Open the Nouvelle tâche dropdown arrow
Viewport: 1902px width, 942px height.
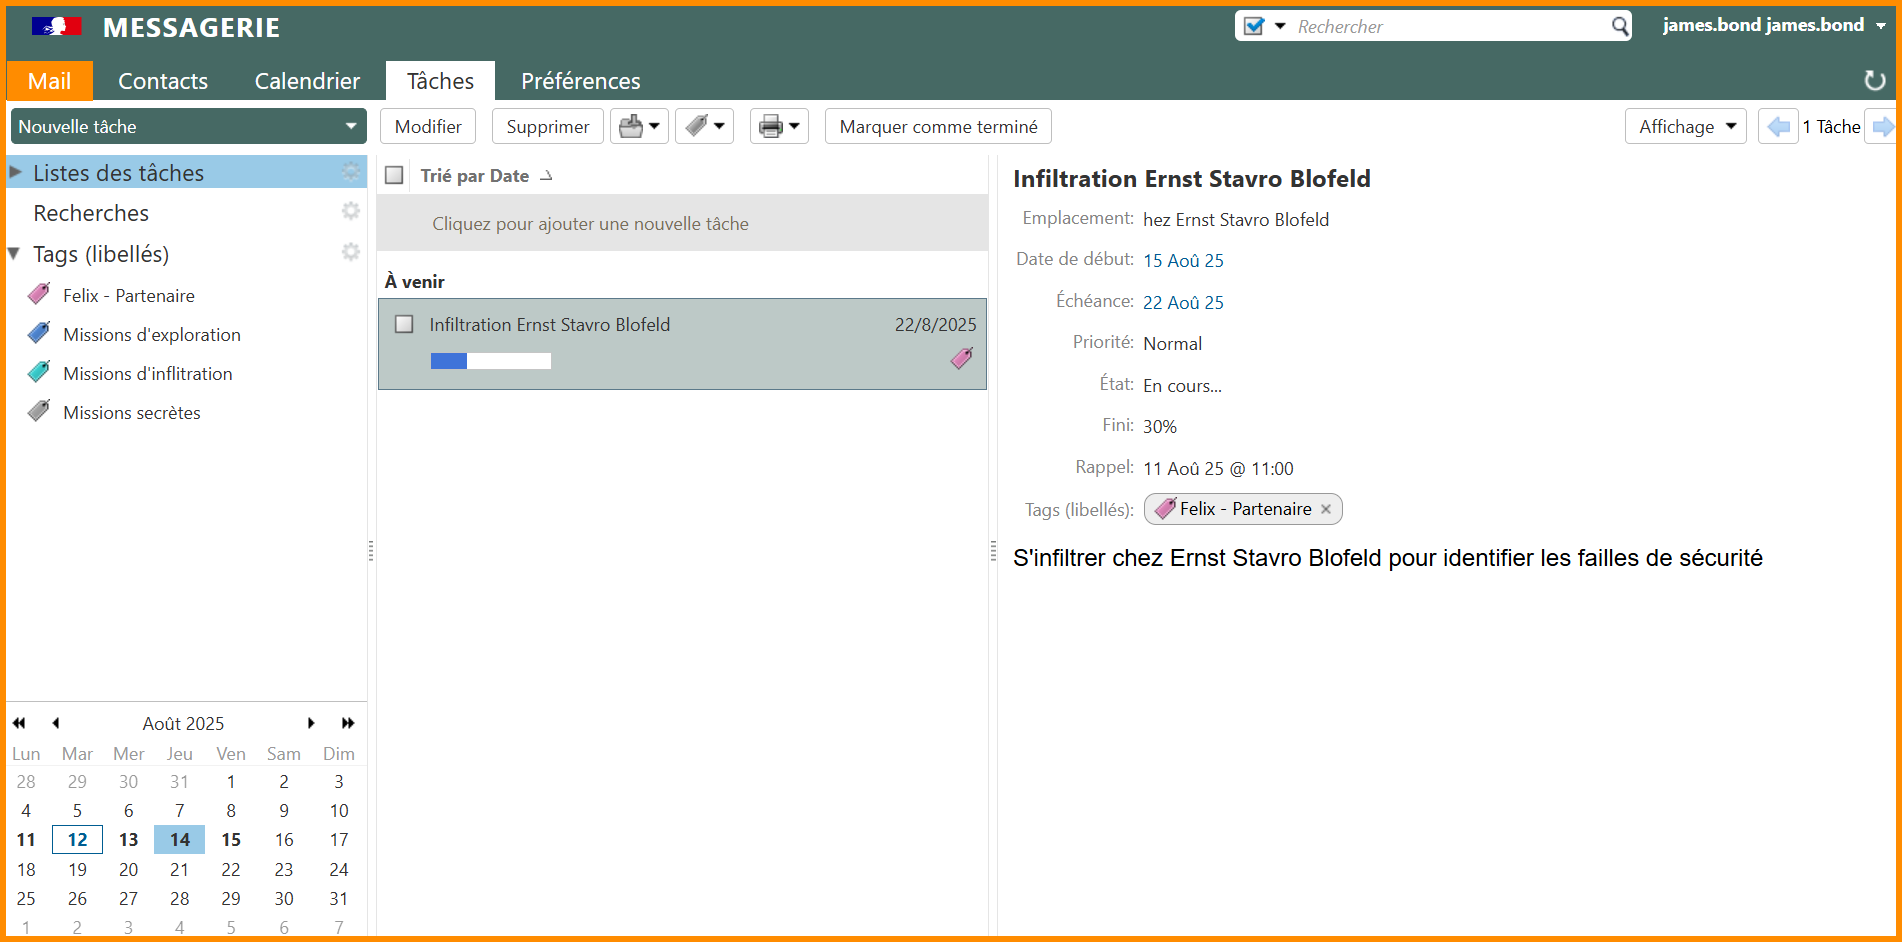click(x=351, y=127)
